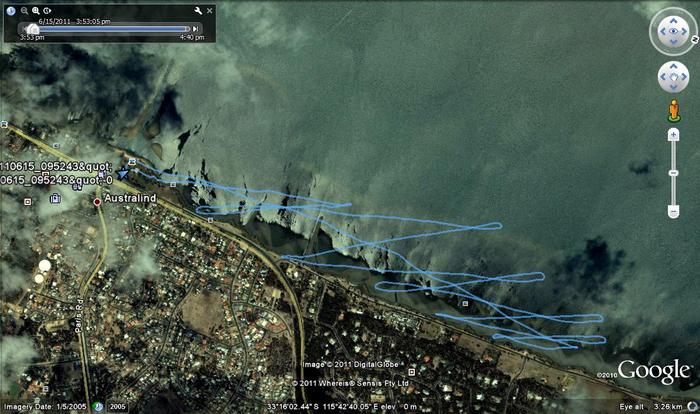Zoom out the time slider range
Screen dimensions: 700x414
23,10
